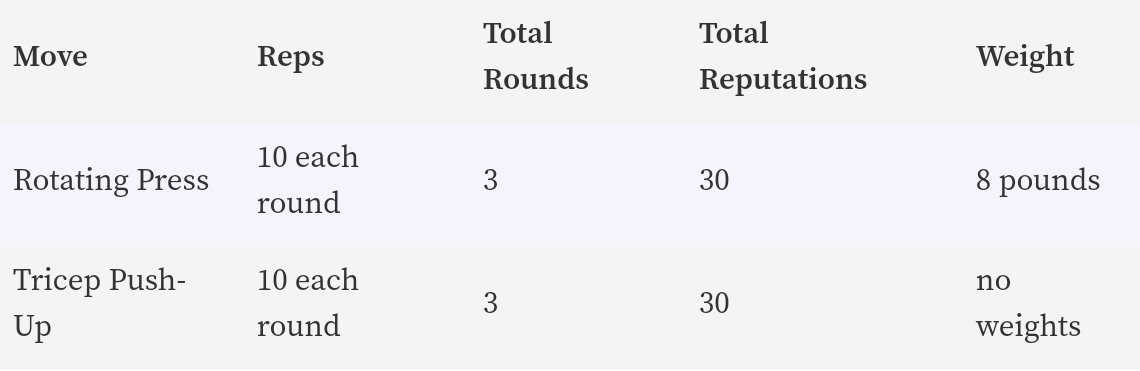Click the Move column header
Screen dimensions: 1140x371
click(50, 57)
